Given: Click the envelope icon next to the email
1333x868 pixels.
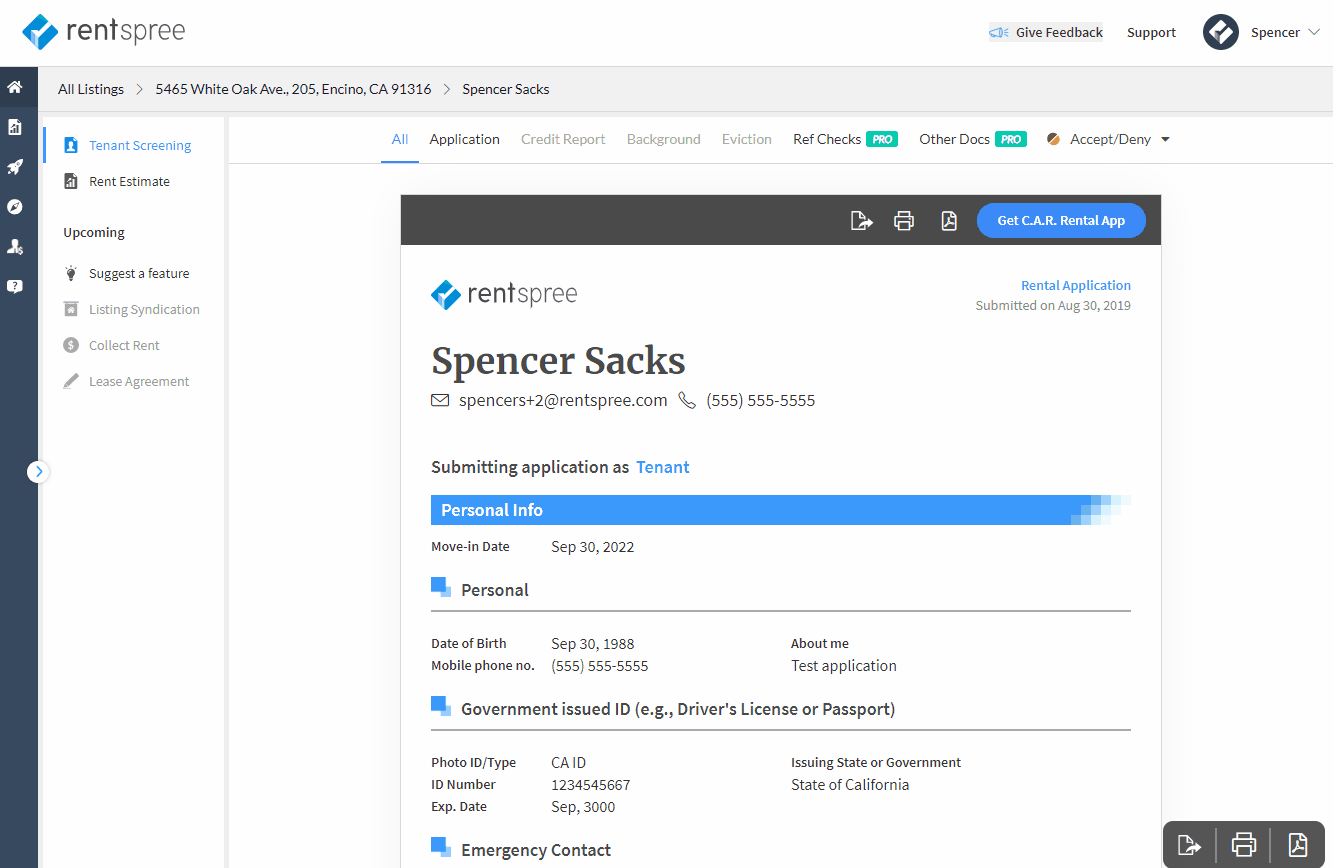Looking at the screenshot, I should 440,400.
